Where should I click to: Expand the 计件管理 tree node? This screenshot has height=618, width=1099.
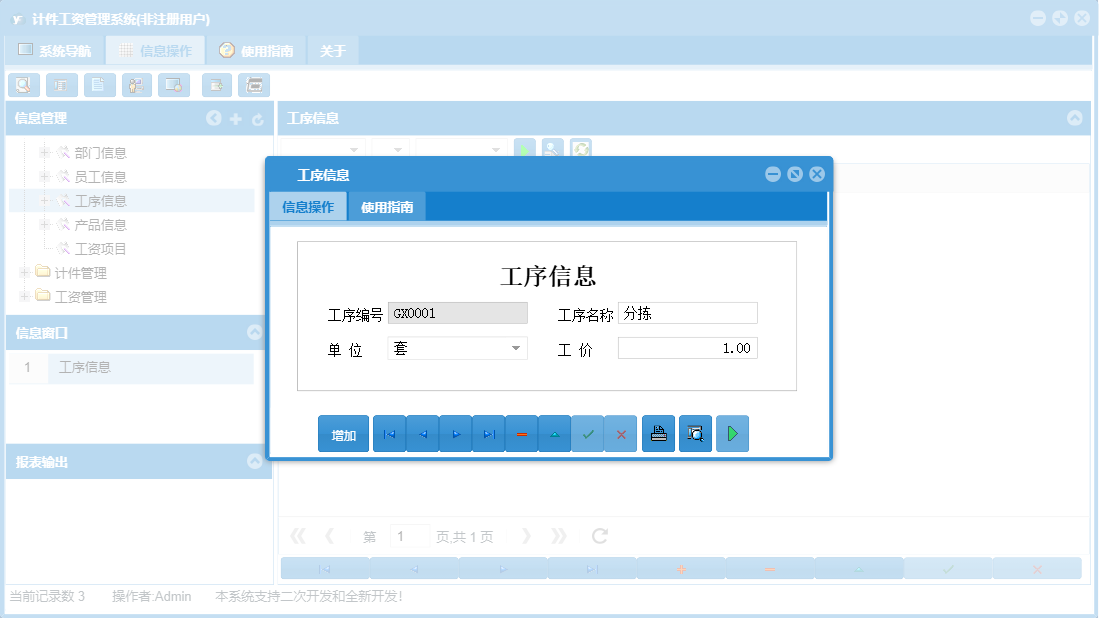[22, 272]
